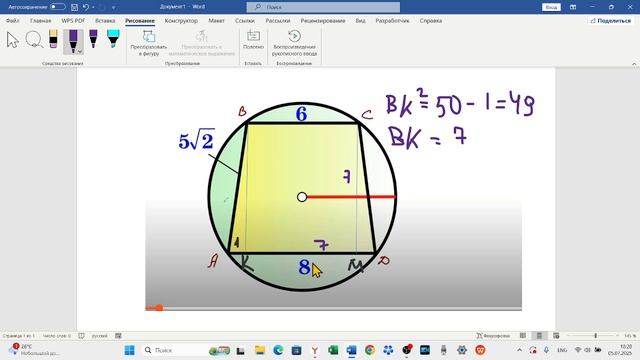Click Преобразовать в фигуру button

tap(149, 43)
